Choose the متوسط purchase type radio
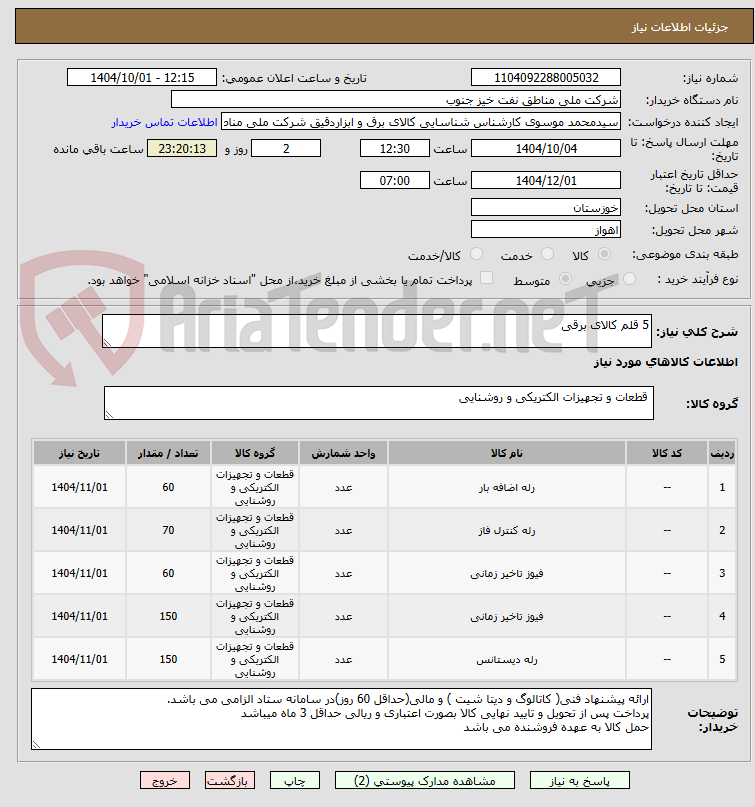Screen dimensions: 755x807 [565, 279]
